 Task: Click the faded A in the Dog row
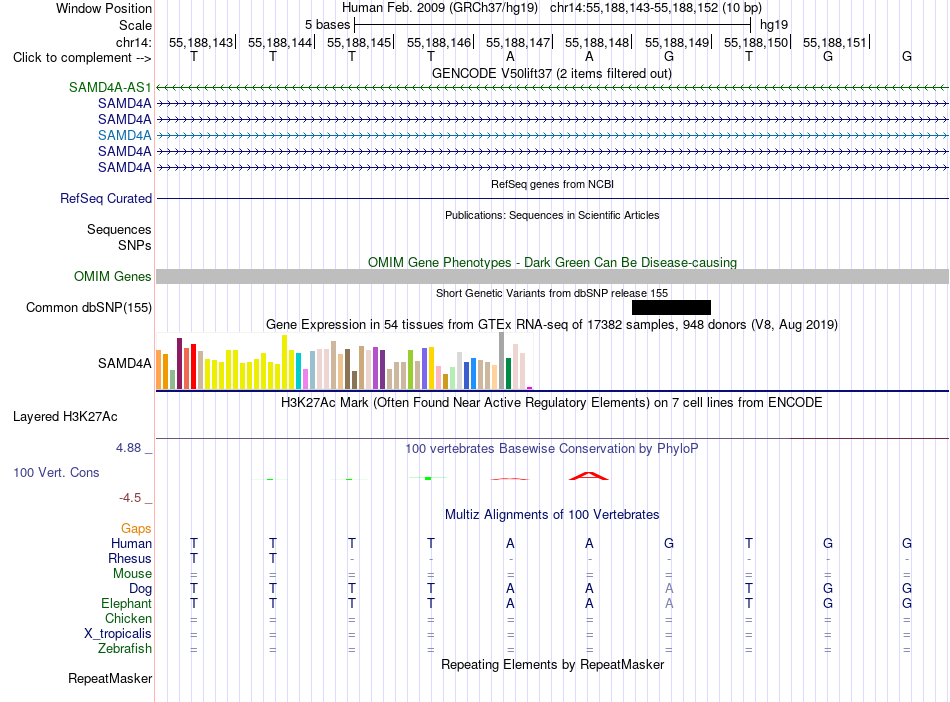click(669, 589)
